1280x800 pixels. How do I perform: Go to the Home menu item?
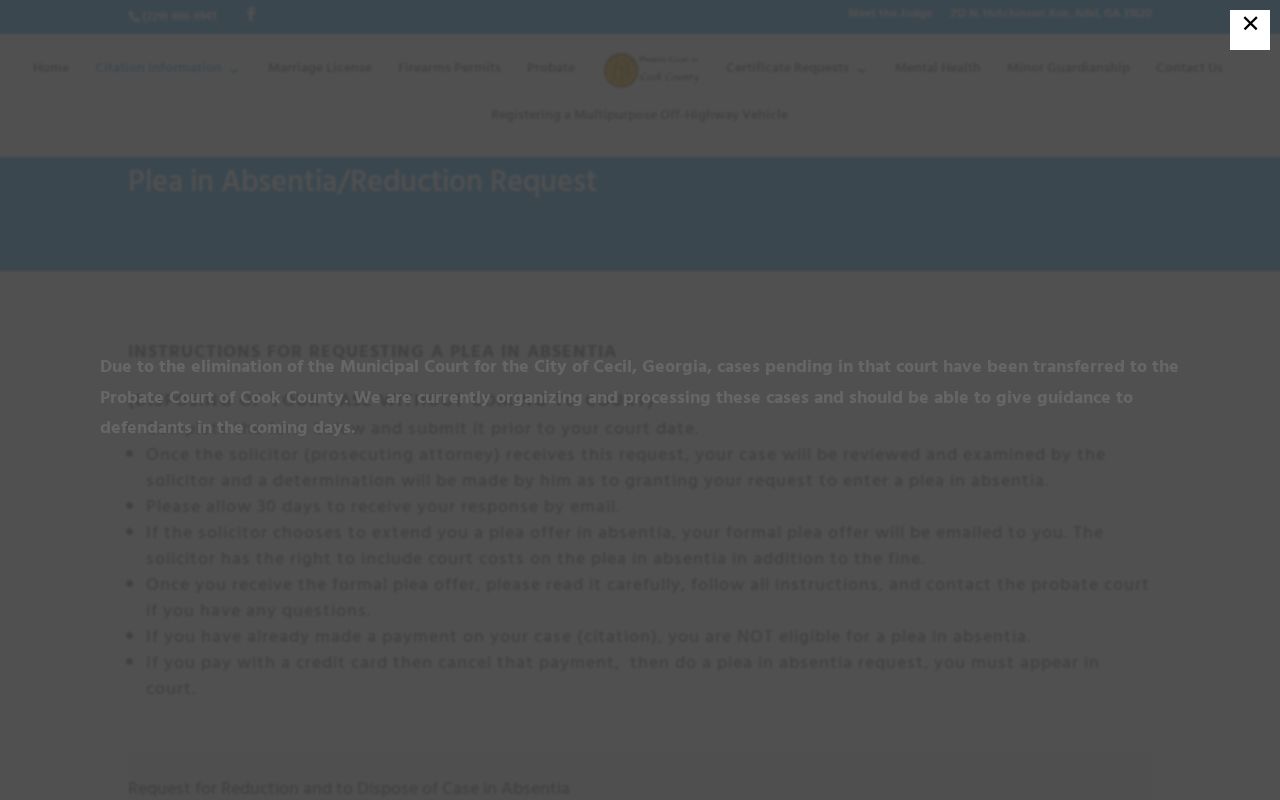tap(51, 68)
